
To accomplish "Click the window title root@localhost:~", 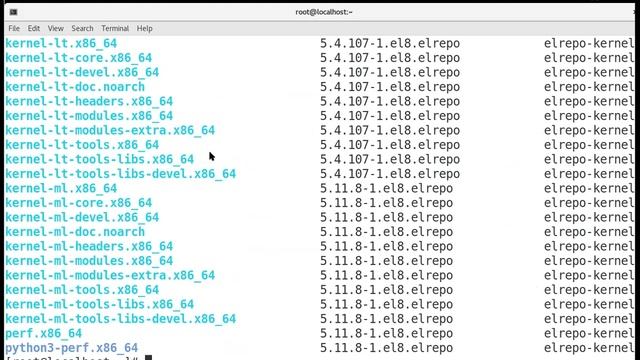I will point(324,12).
